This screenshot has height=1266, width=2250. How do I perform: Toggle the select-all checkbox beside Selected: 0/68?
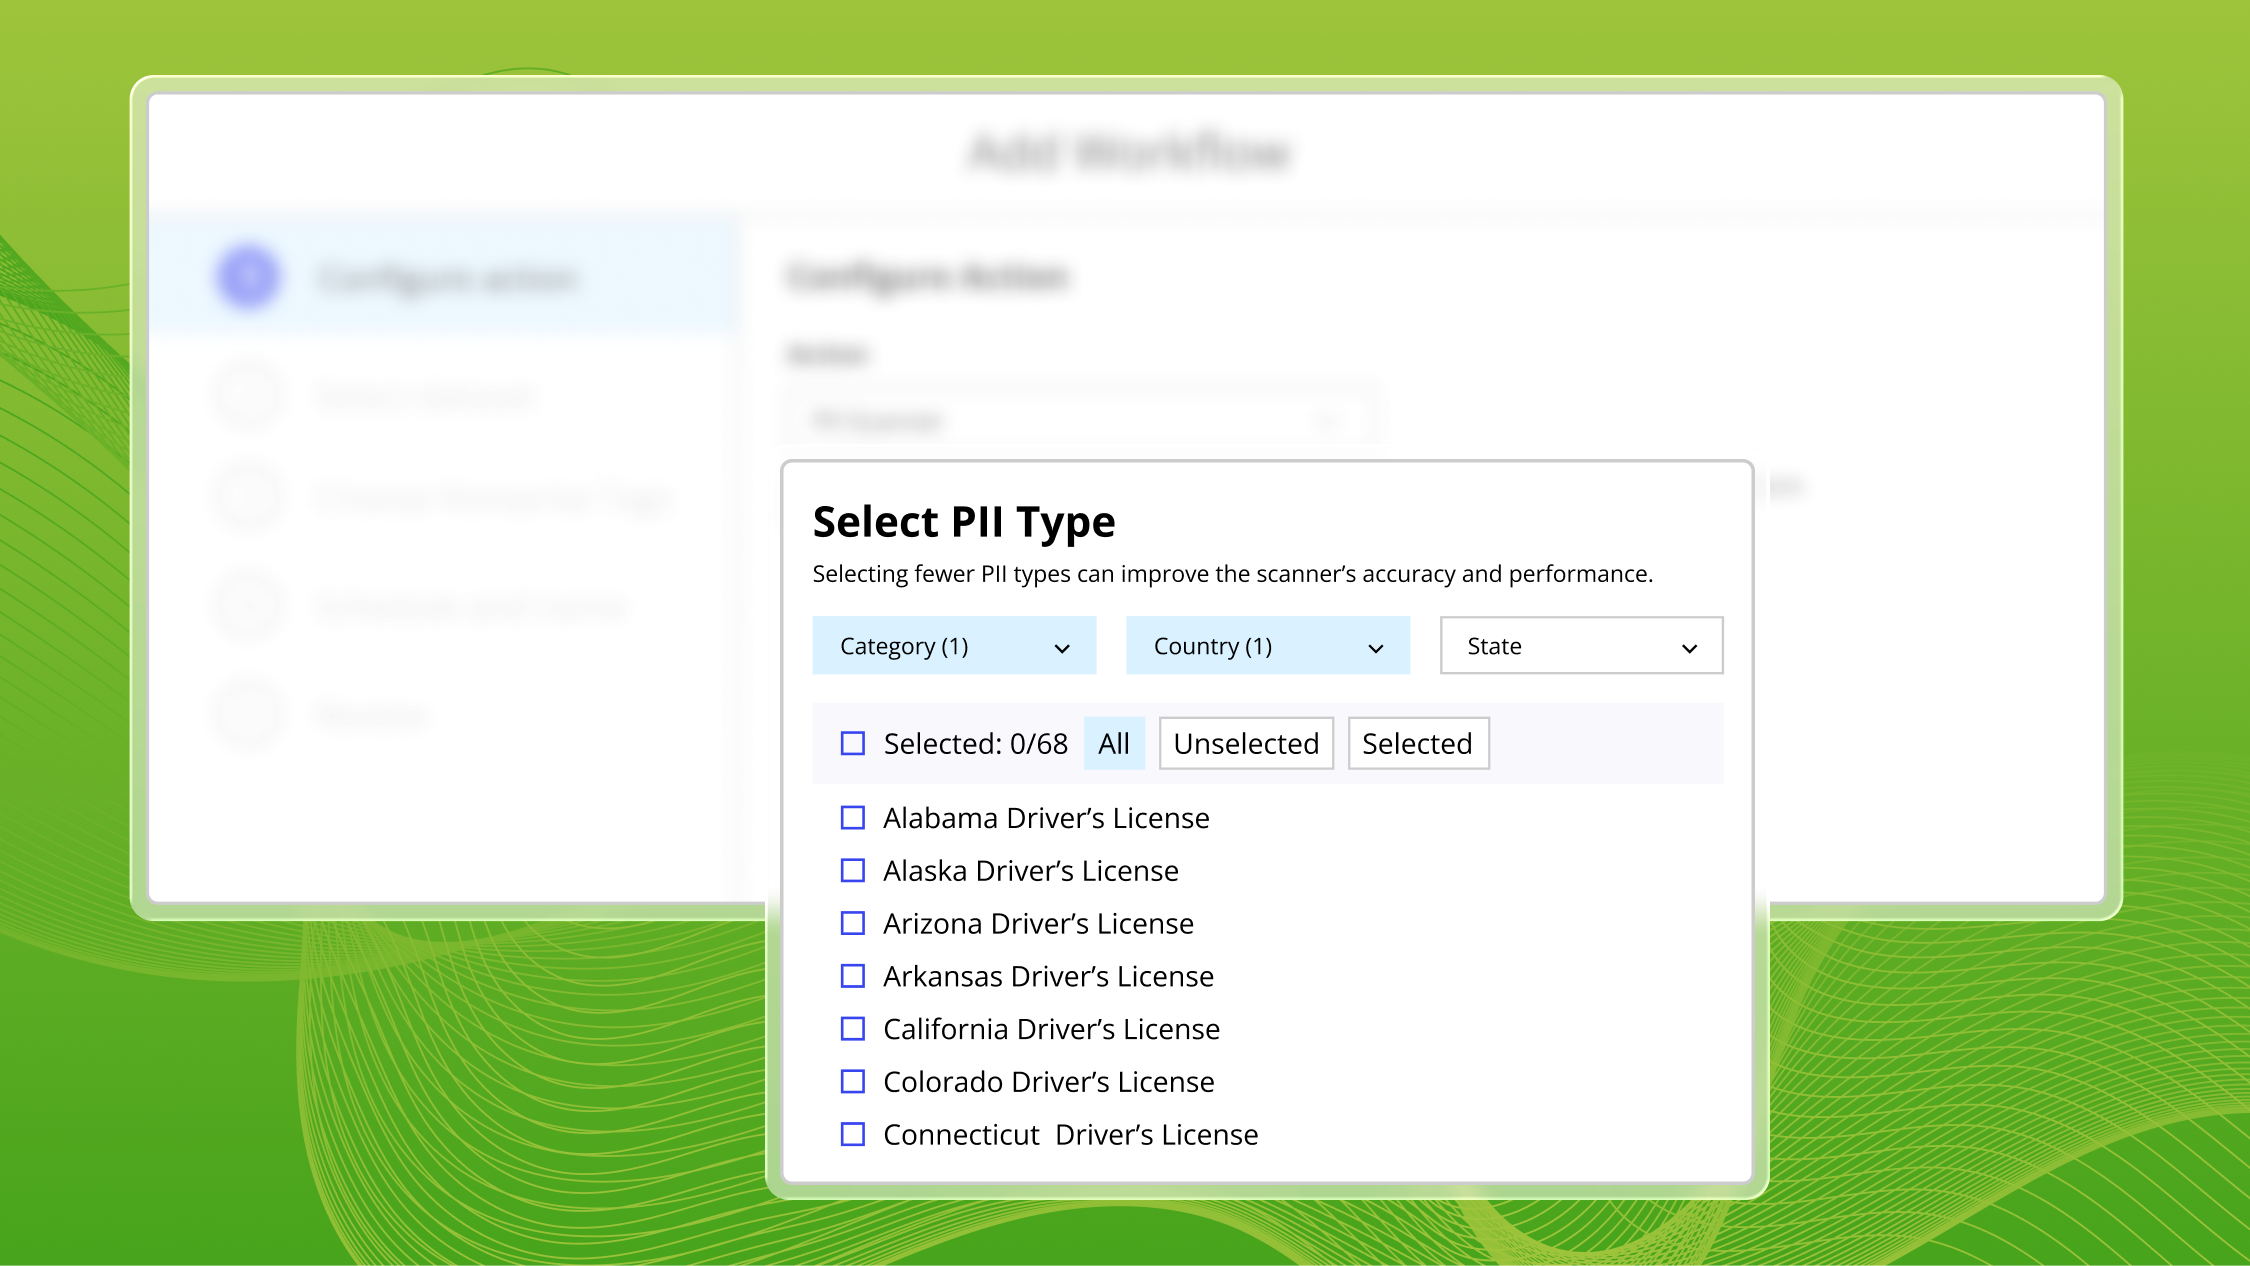click(x=852, y=744)
